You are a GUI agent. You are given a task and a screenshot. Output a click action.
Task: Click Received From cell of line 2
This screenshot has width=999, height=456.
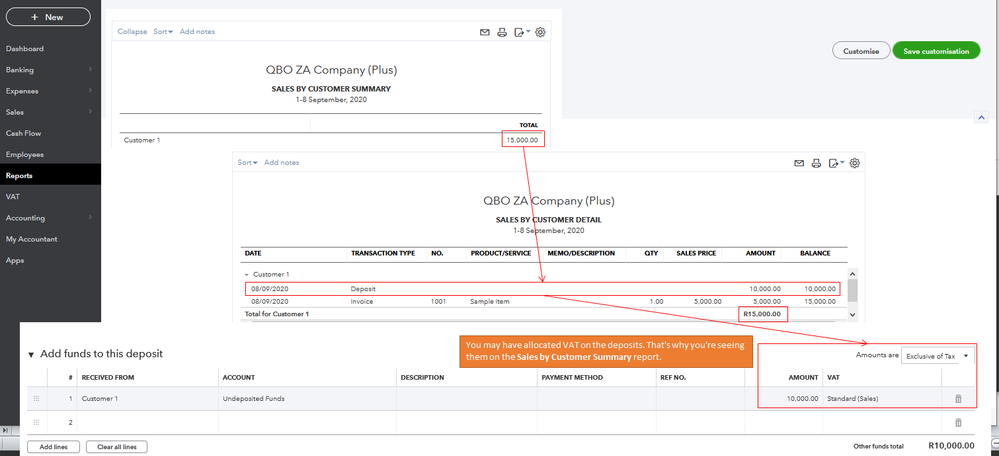click(148, 422)
